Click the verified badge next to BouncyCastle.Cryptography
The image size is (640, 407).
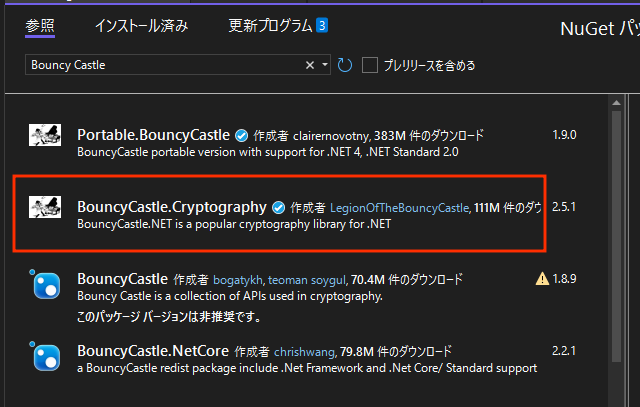[x=279, y=208]
